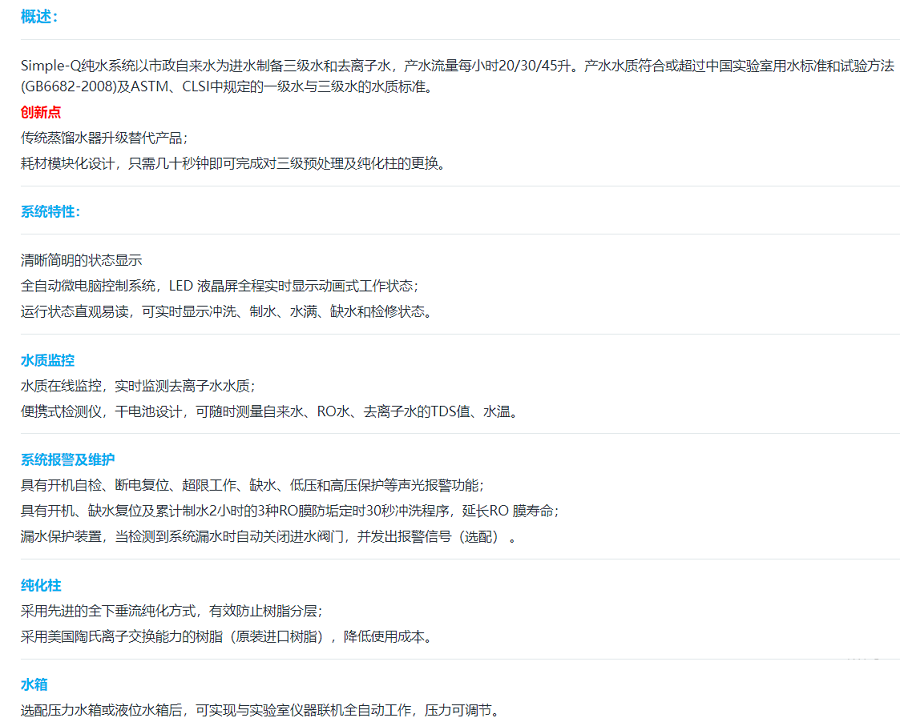Click the red 创新点 heading

41,111
